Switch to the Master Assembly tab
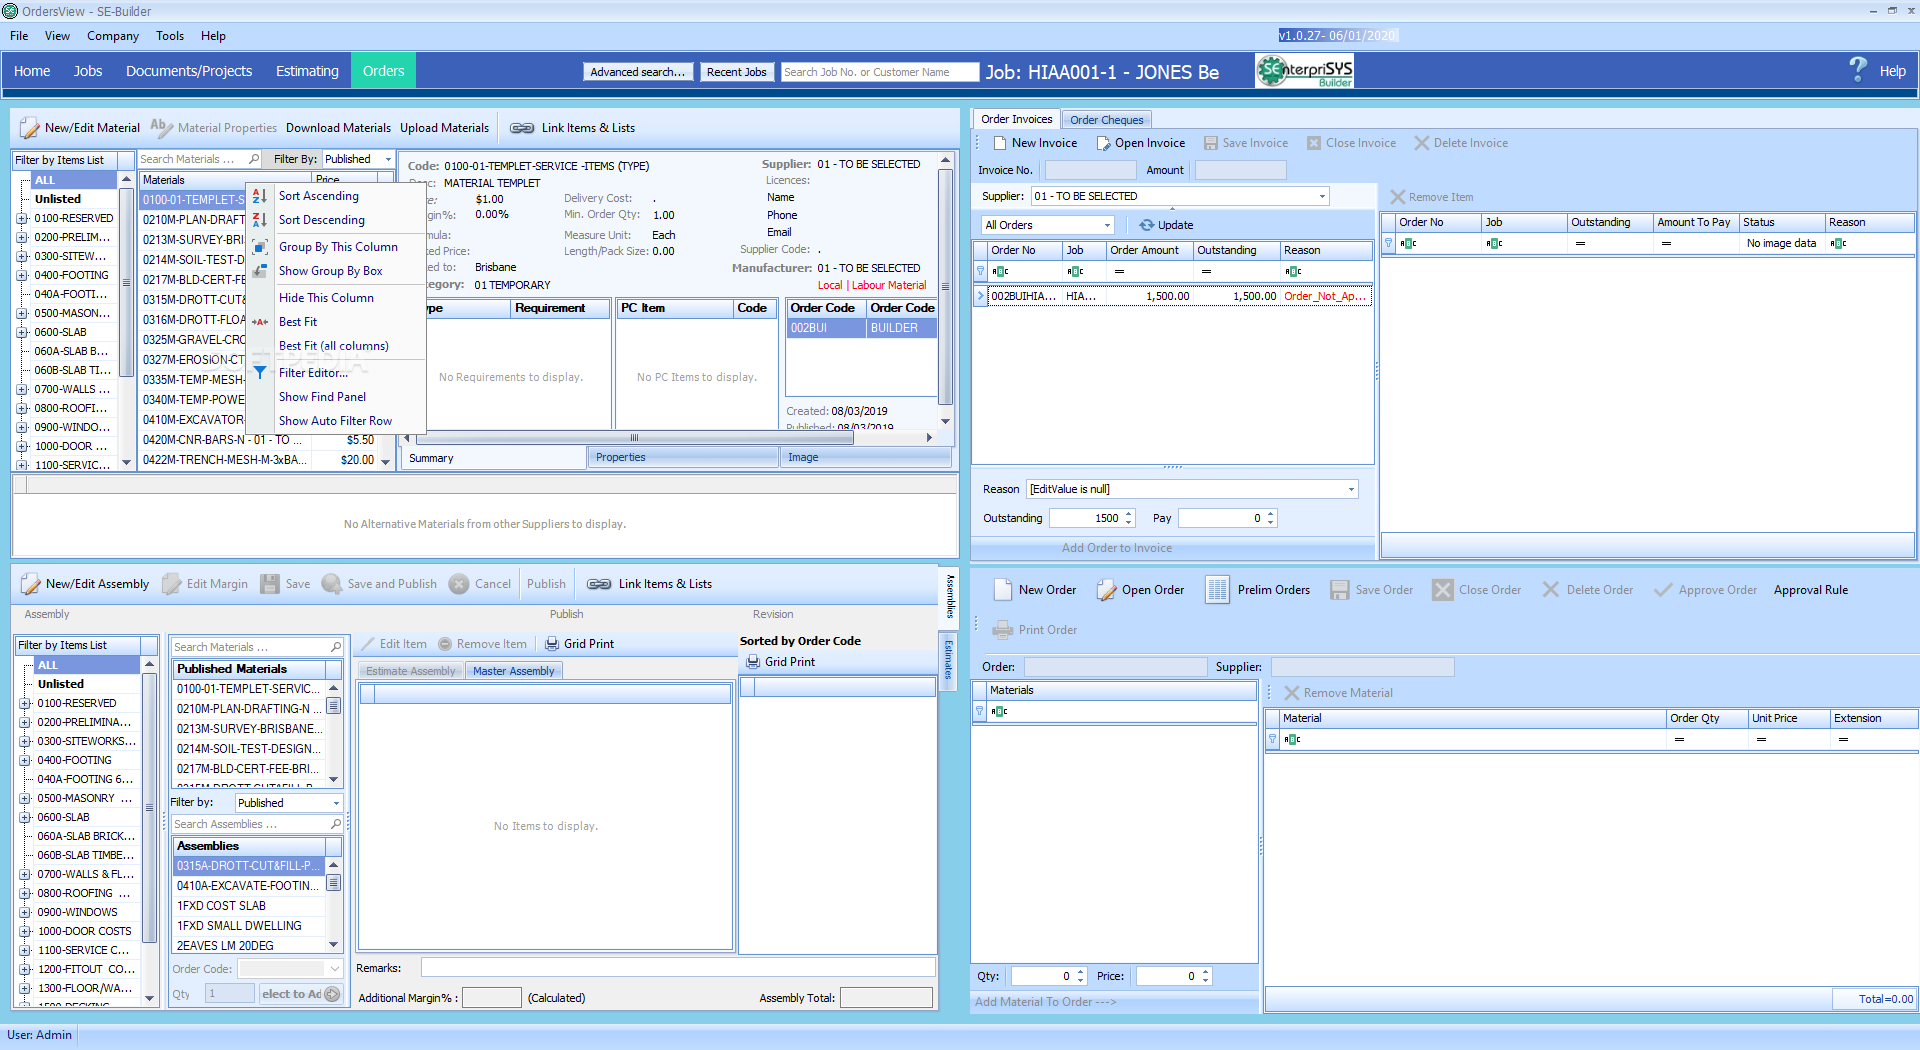 513,671
